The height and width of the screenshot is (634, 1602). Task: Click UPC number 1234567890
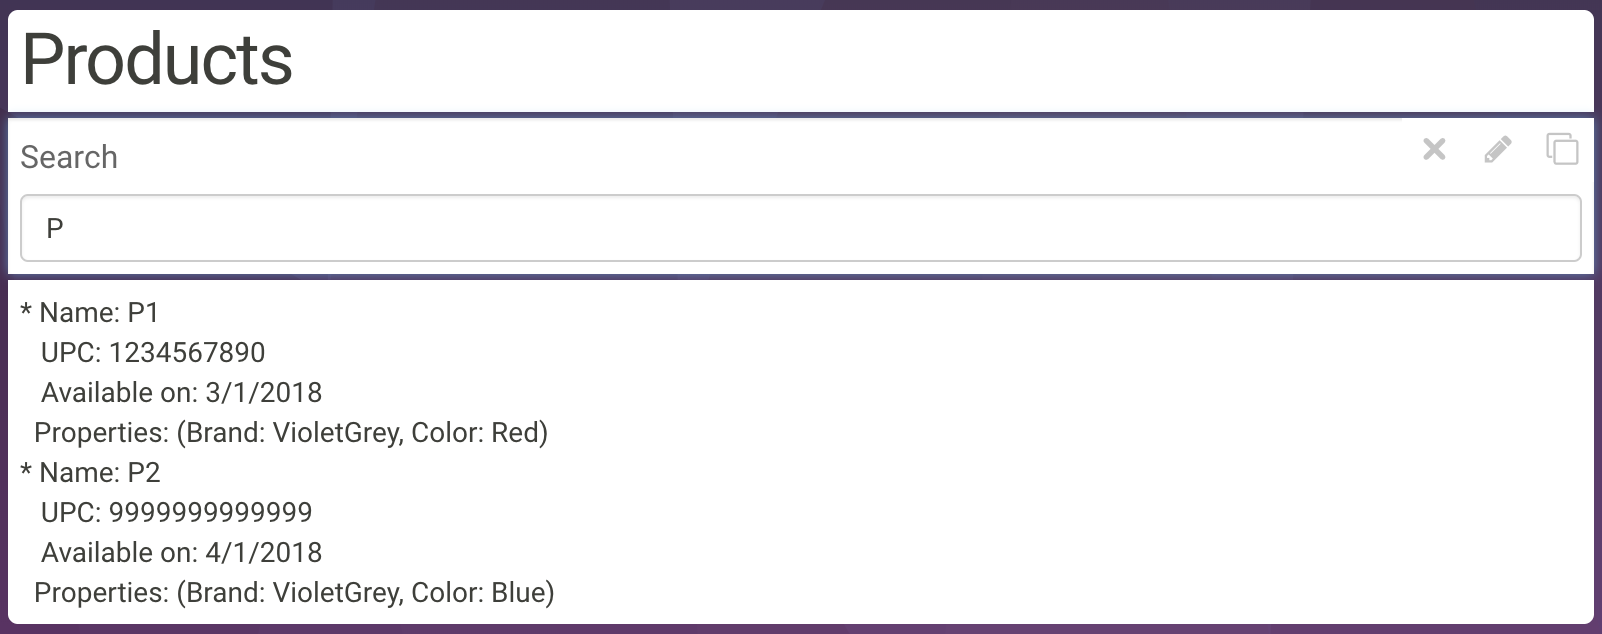tap(187, 353)
